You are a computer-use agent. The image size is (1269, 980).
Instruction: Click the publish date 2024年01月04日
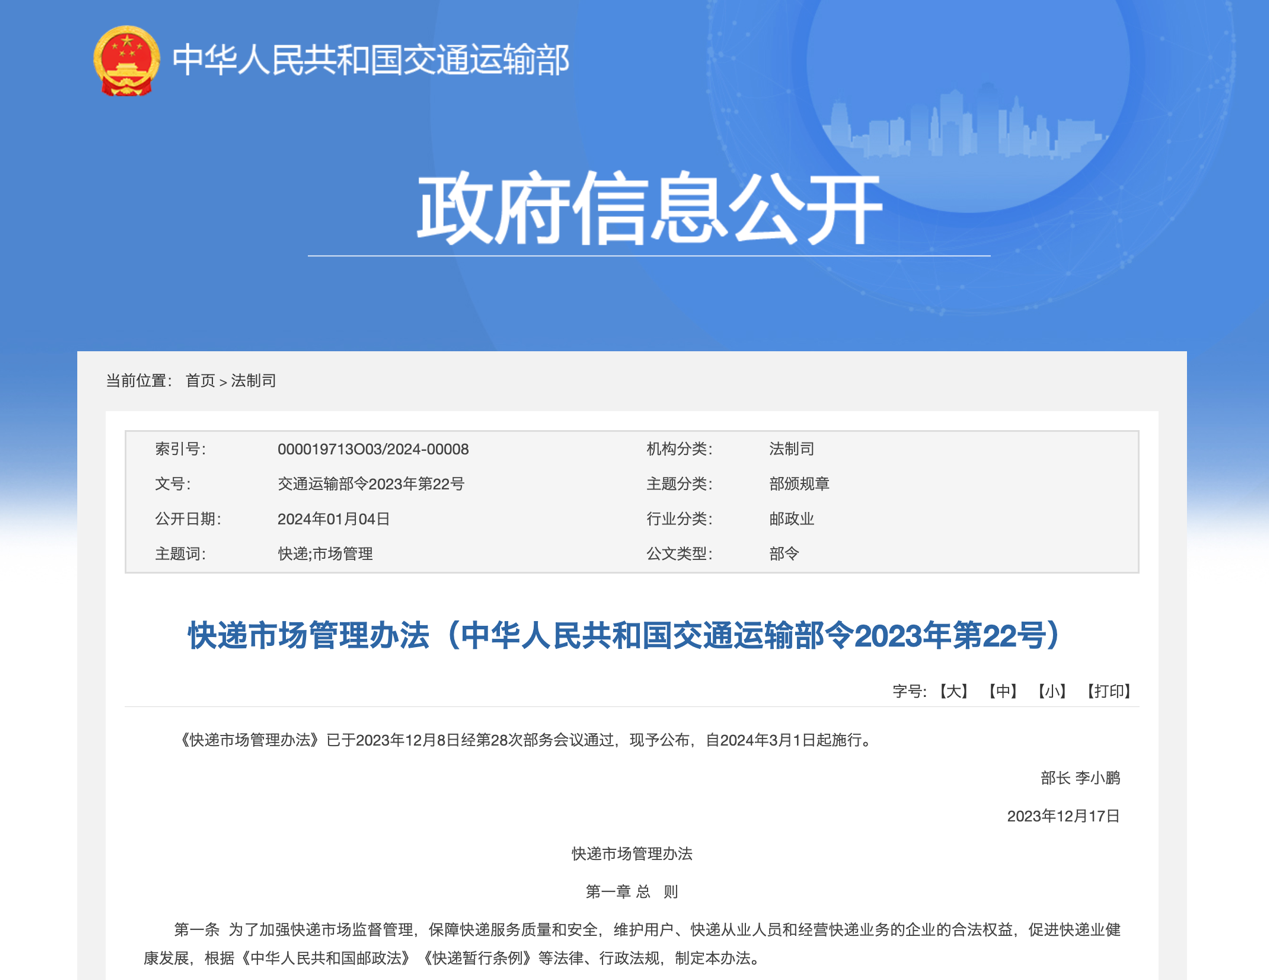[334, 519]
